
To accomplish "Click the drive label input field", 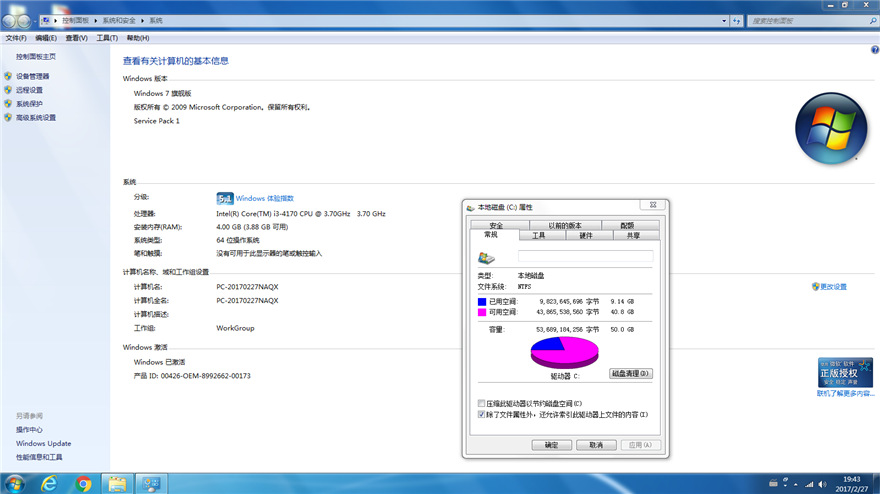I will tap(585, 256).
